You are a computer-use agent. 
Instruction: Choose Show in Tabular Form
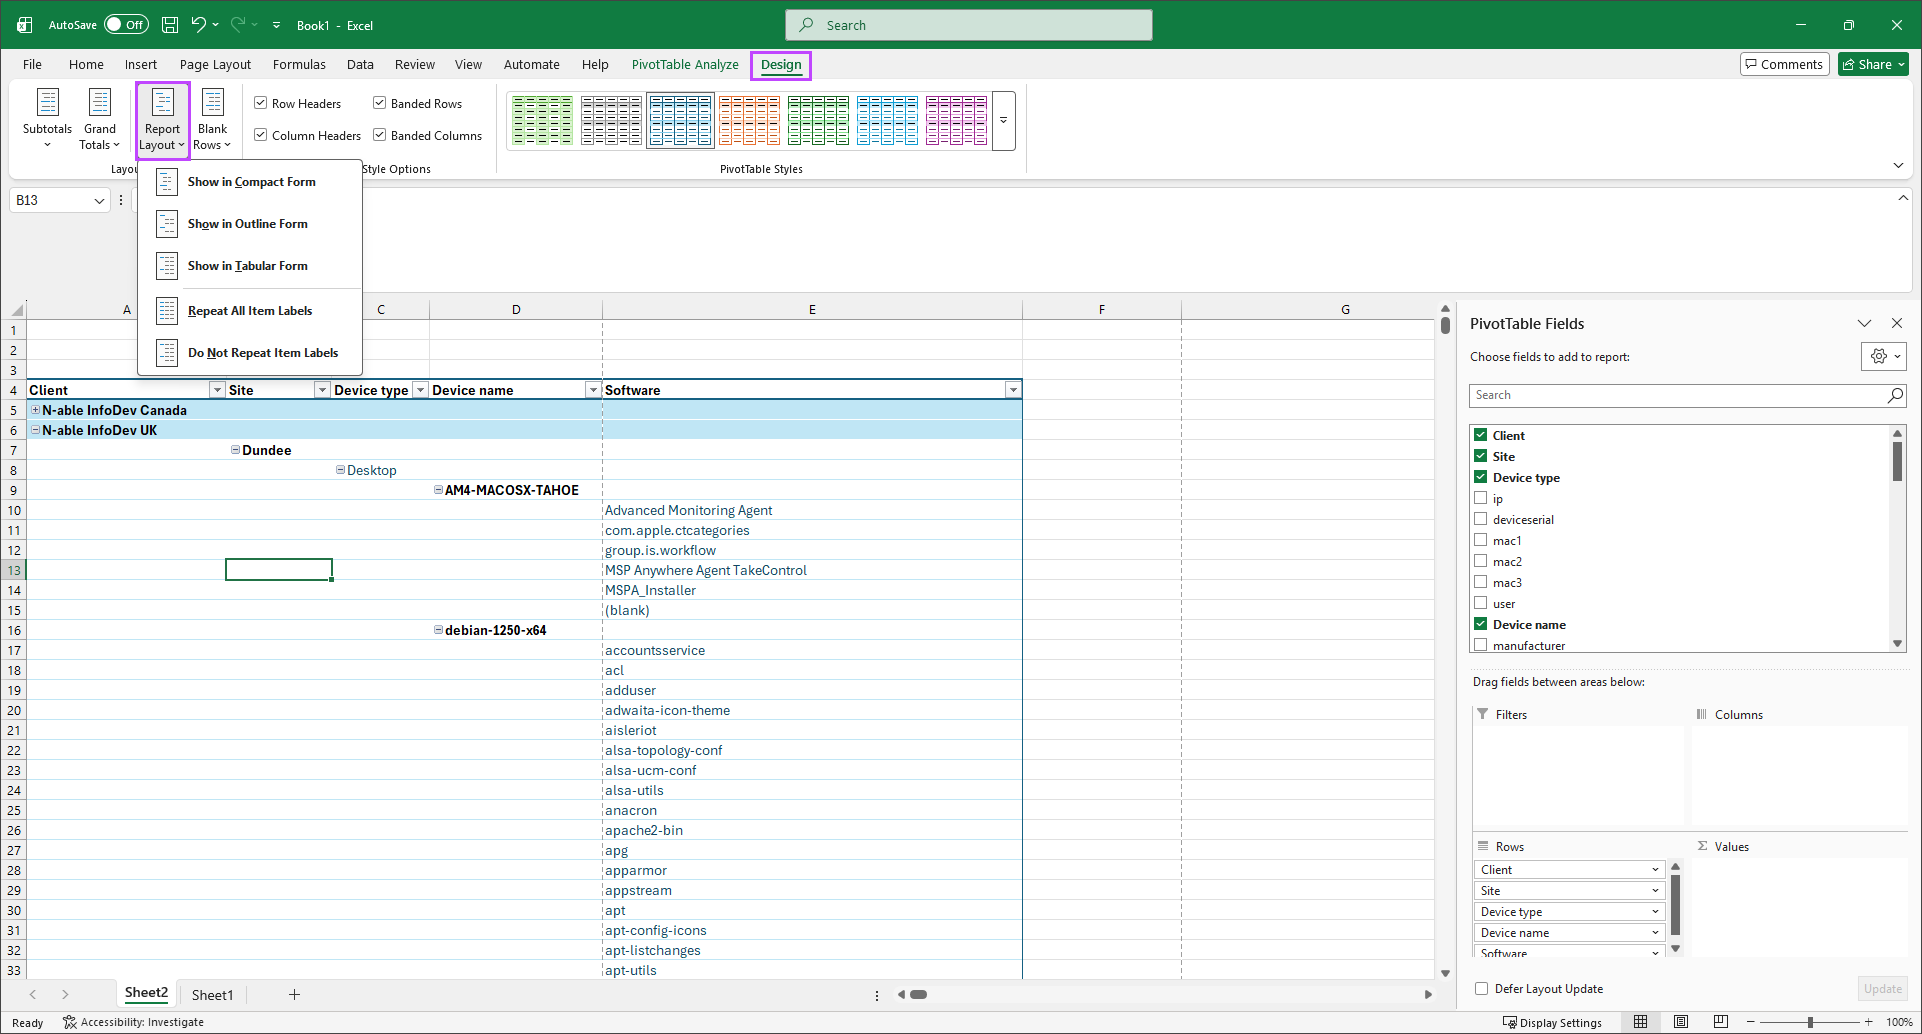pos(248,266)
